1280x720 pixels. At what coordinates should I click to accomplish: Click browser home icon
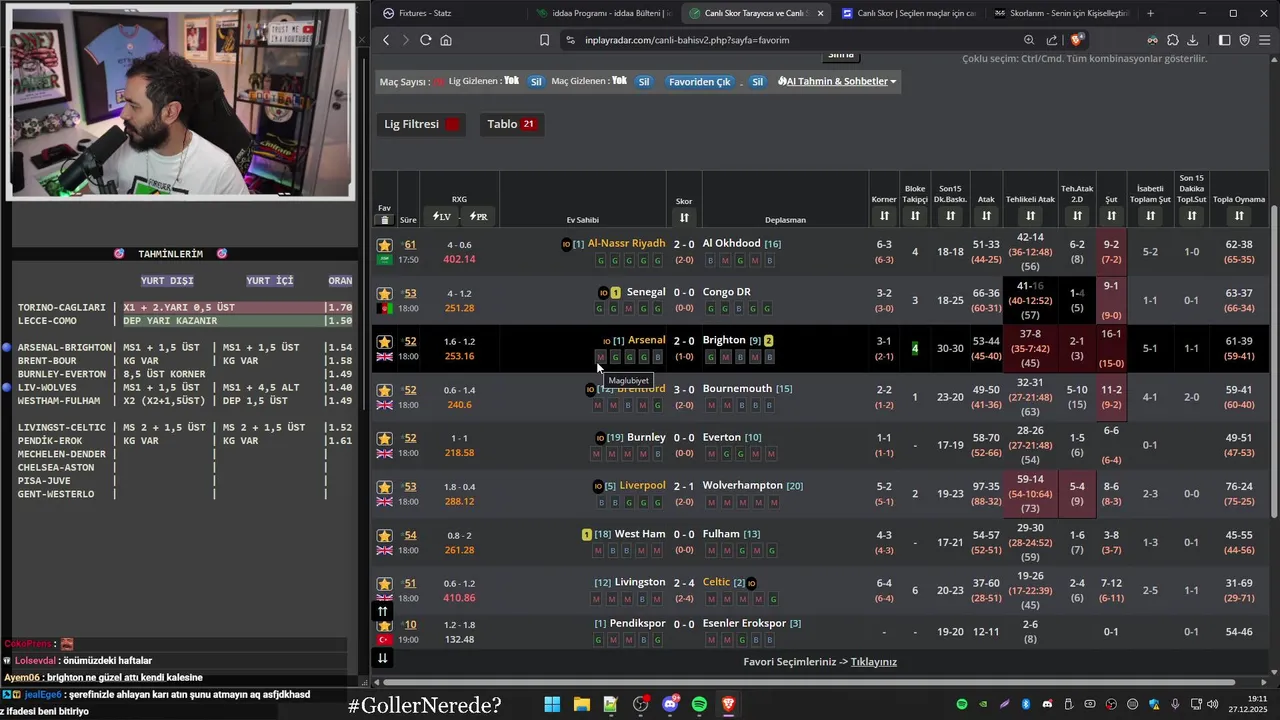[x=446, y=40]
